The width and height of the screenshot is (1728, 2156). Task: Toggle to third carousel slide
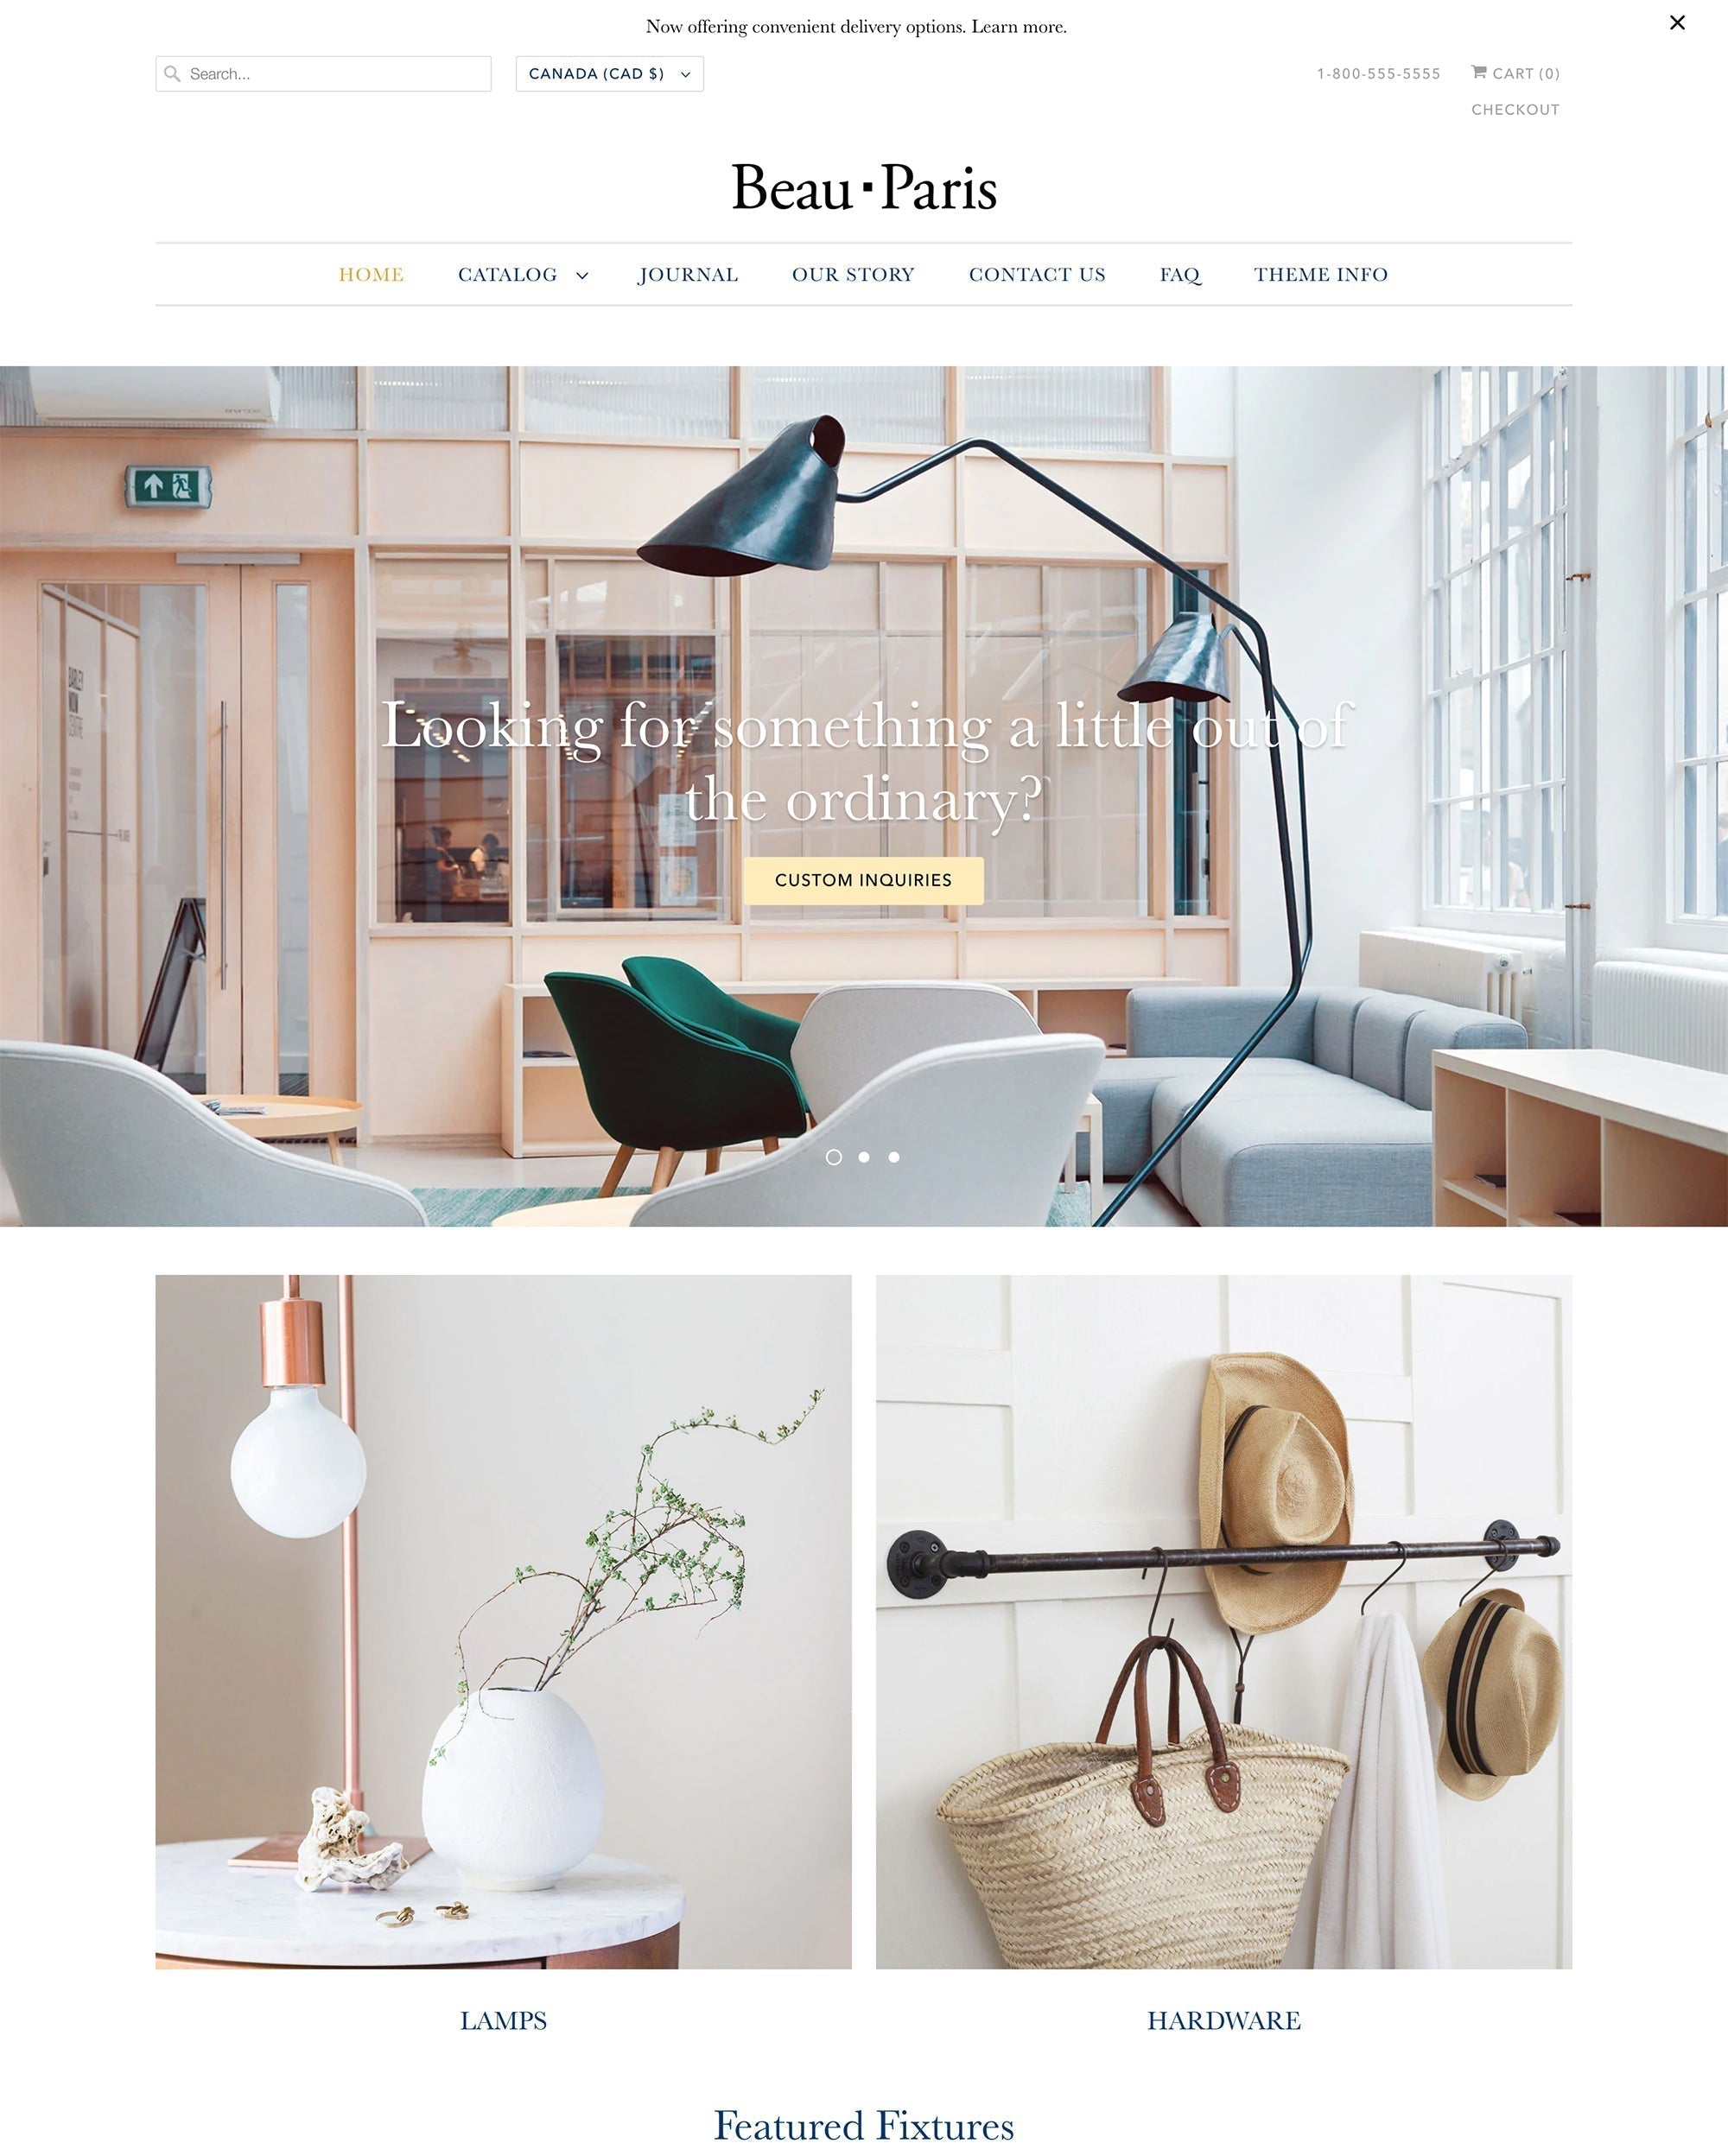pyautogui.click(x=894, y=1157)
